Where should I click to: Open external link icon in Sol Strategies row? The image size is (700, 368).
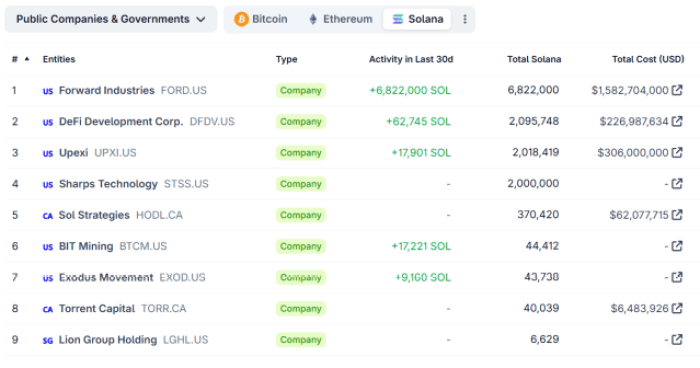(x=677, y=215)
